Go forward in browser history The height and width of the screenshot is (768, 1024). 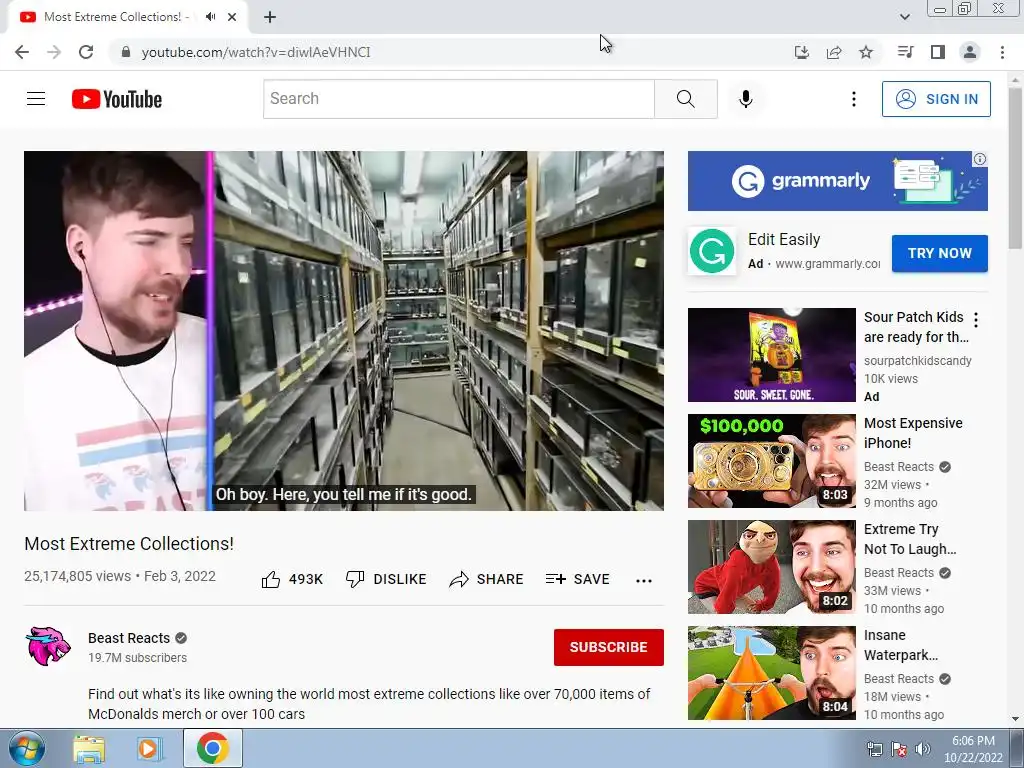(54, 52)
